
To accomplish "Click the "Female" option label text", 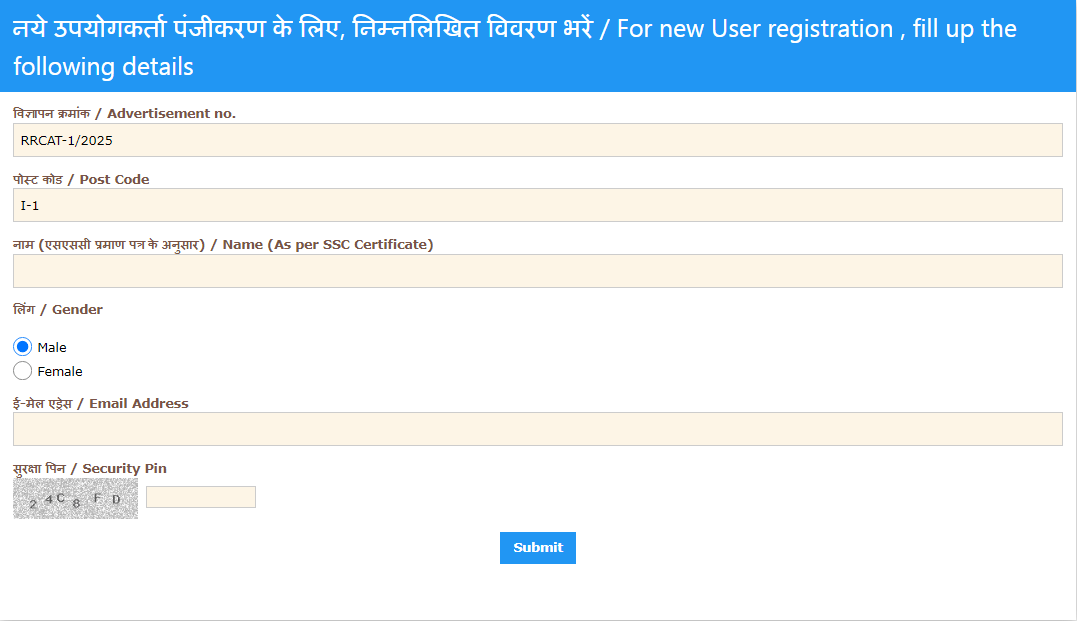I will [60, 372].
